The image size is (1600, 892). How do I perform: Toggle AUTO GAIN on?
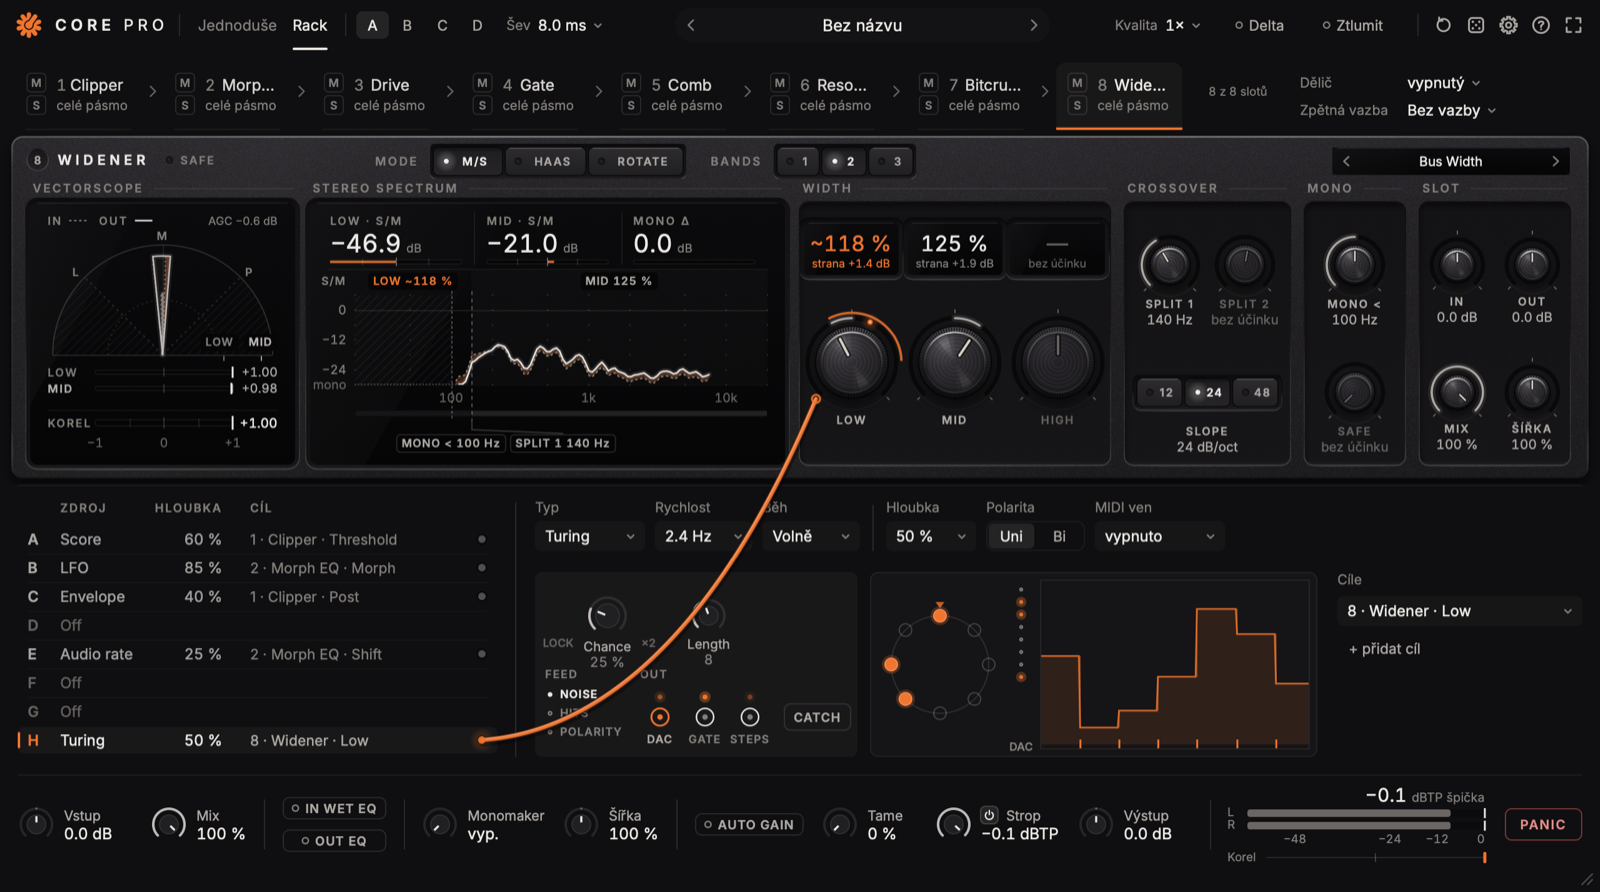click(749, 825)
